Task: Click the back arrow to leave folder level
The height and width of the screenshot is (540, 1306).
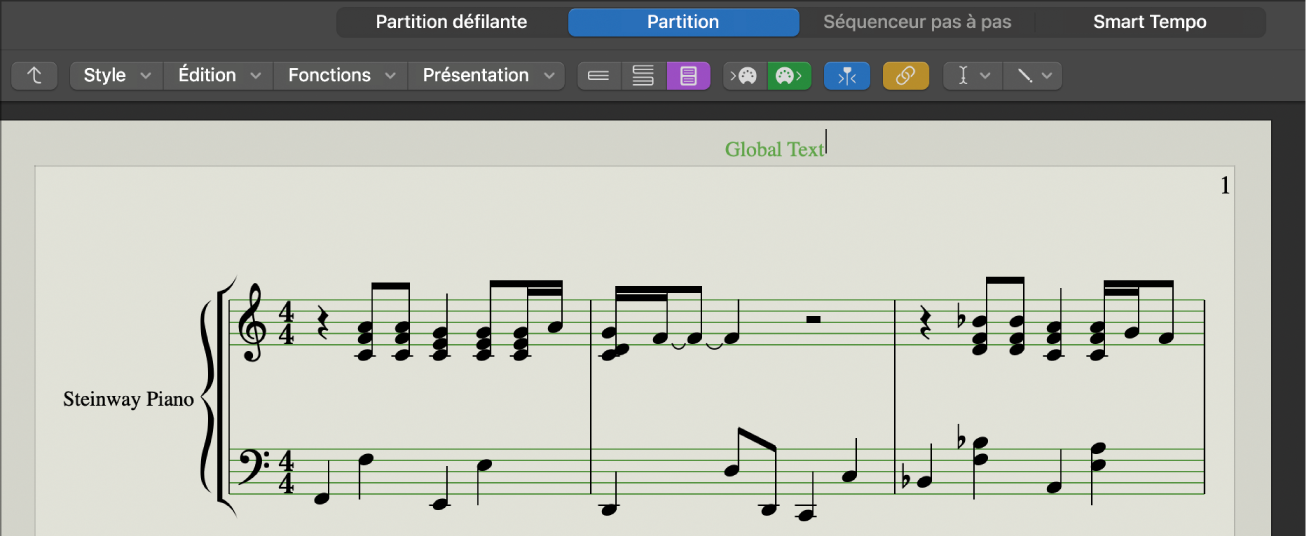Action: point(35,76)
